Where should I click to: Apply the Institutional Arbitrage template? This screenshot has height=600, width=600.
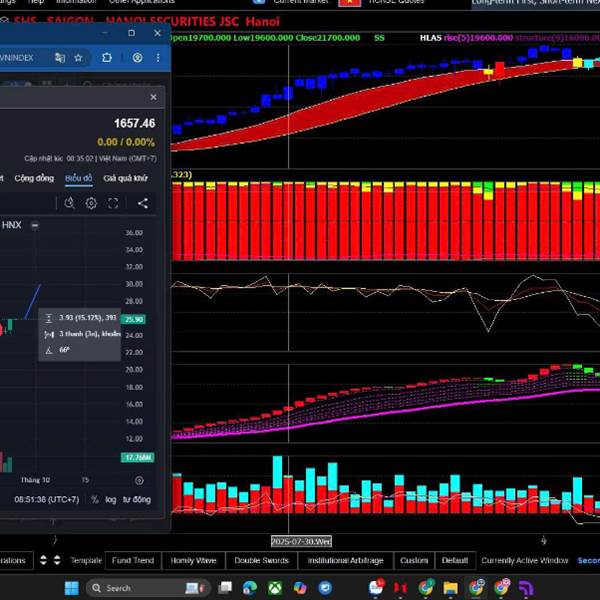(x=346, y=561)
